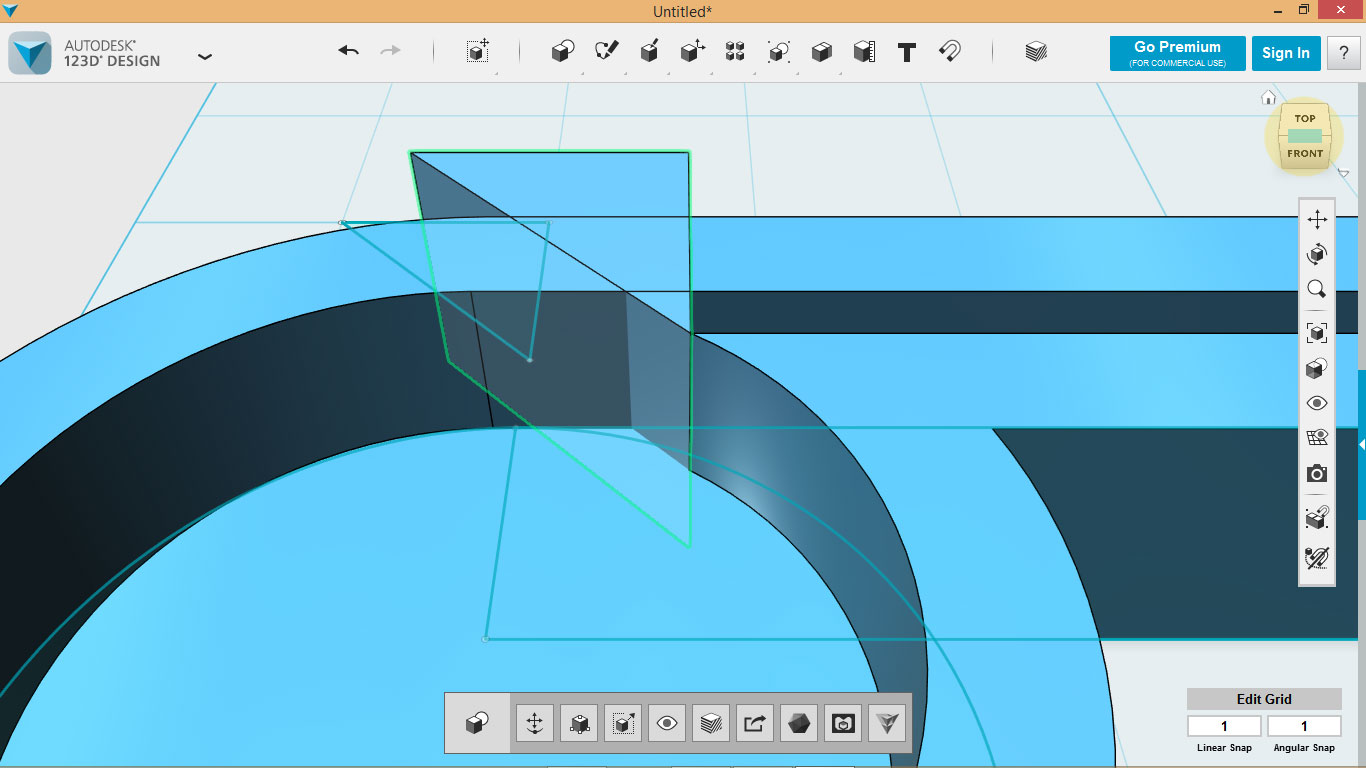Open the Primitives tool in the toolbar
Screen dimensions: 1366x768
(x=562, y=52)
